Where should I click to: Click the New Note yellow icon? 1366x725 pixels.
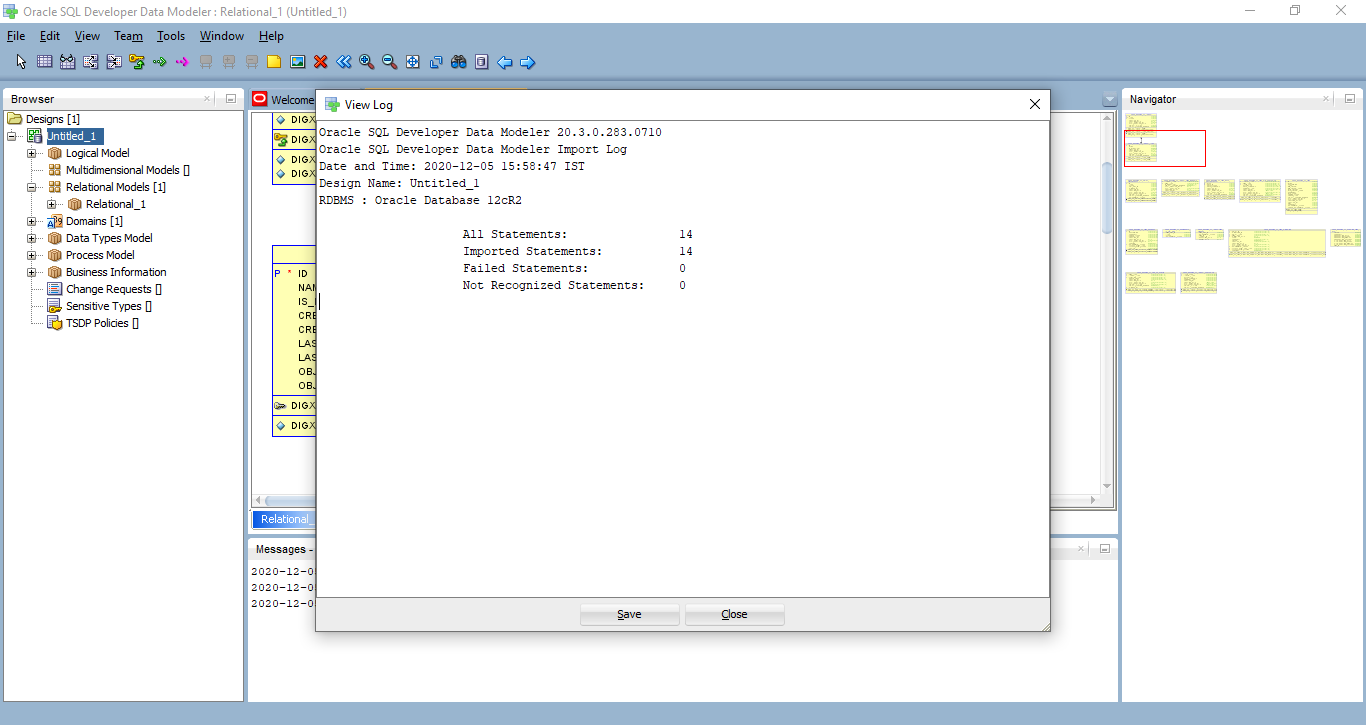[274, 62]
